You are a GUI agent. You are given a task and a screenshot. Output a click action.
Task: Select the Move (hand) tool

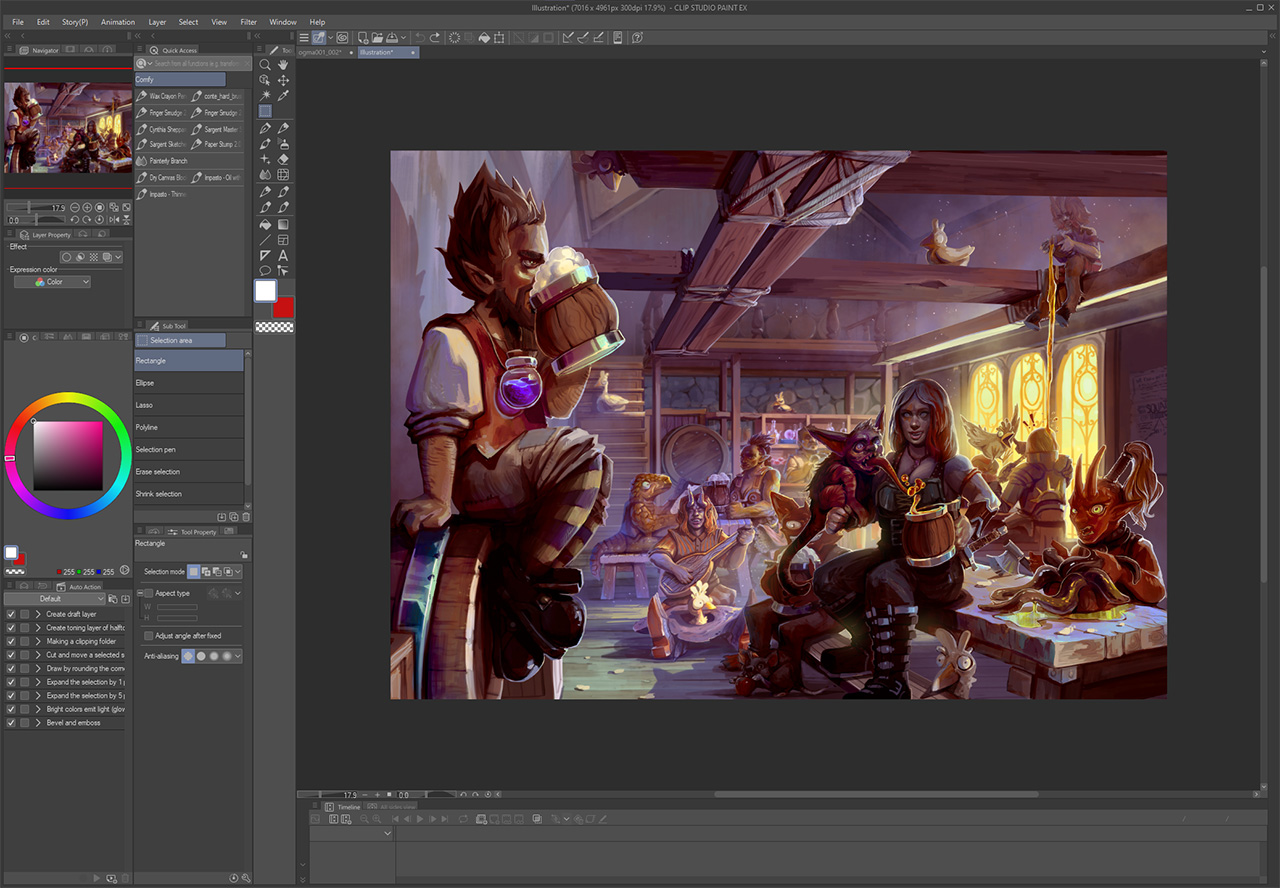click(282, 66)
